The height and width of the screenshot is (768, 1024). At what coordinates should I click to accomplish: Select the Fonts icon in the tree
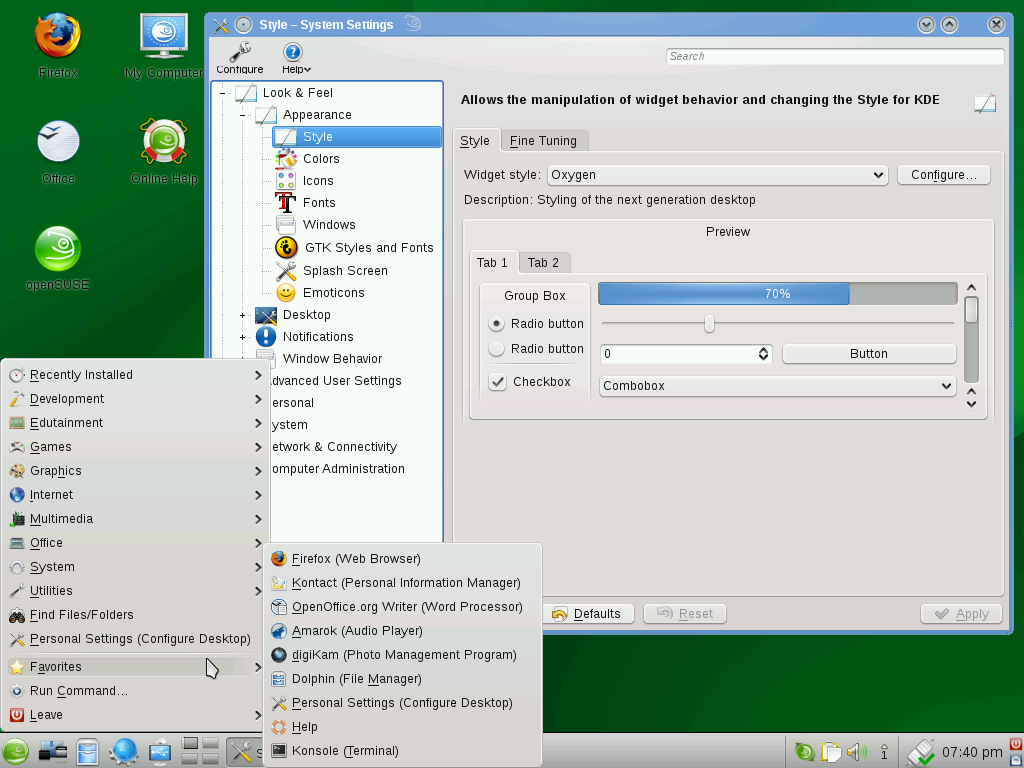pos(286,202)
